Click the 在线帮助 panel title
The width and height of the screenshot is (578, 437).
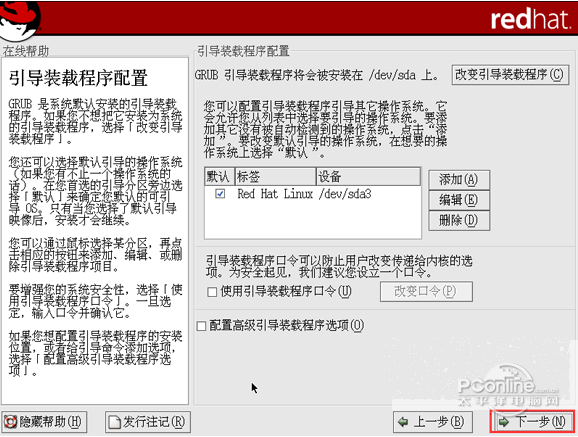tap(26, 51)
